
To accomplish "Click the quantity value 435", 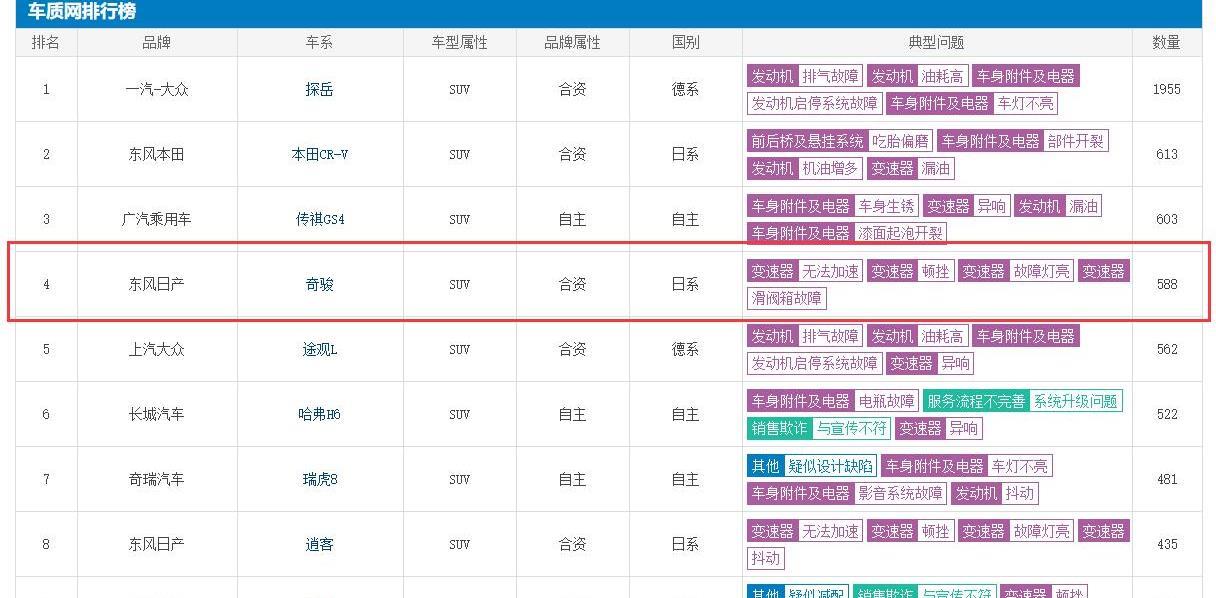I will pyautogui.click(x=1166, y=544).
